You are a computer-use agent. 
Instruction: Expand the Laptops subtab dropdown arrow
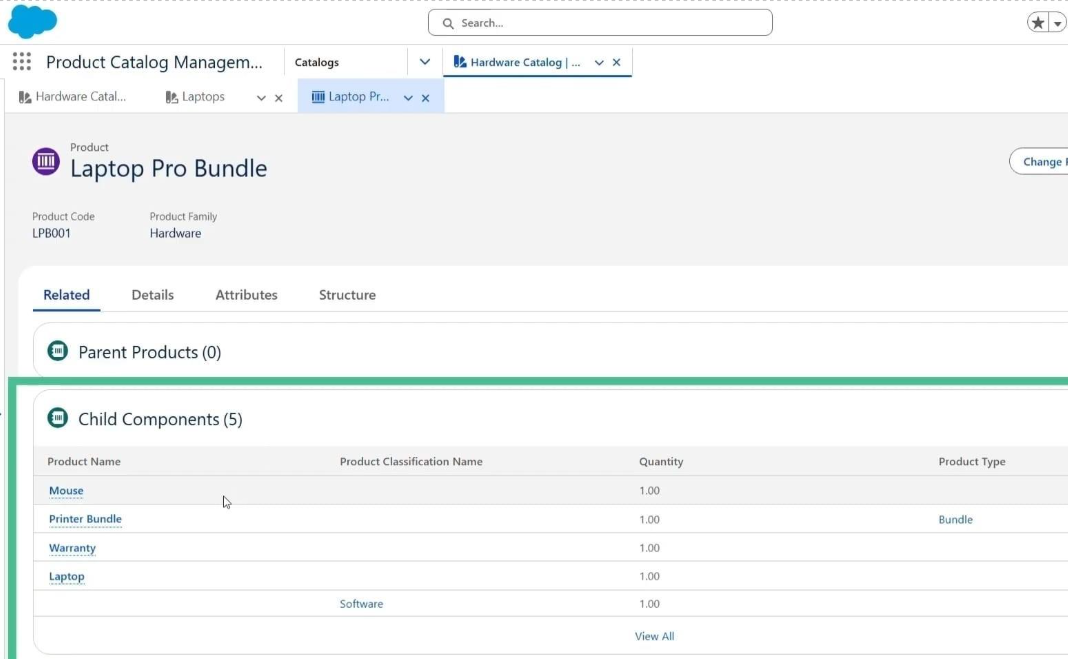click(x=261, y=98)
